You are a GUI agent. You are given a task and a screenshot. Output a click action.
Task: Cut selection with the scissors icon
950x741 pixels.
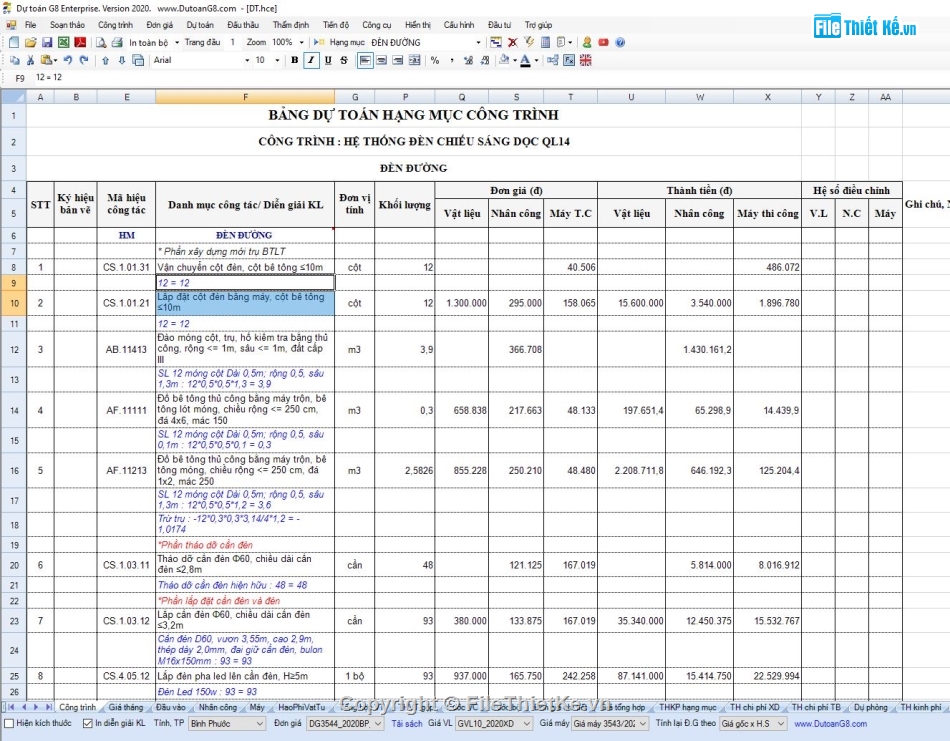30,60
